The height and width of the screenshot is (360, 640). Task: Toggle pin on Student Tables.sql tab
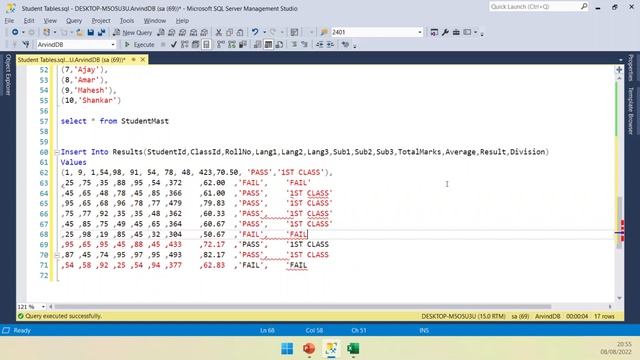point(133,60)
